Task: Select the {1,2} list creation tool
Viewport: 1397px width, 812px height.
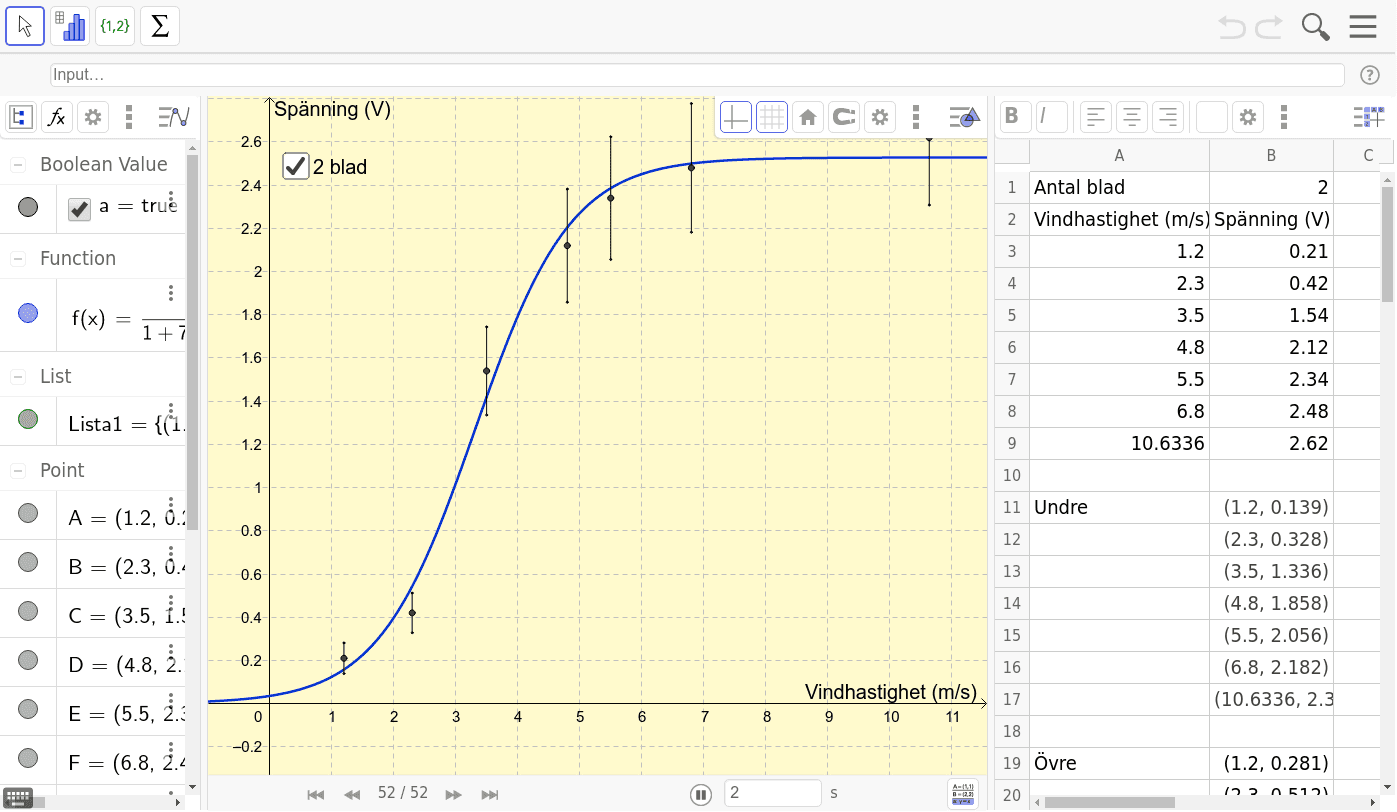Action: click(114, 26)
